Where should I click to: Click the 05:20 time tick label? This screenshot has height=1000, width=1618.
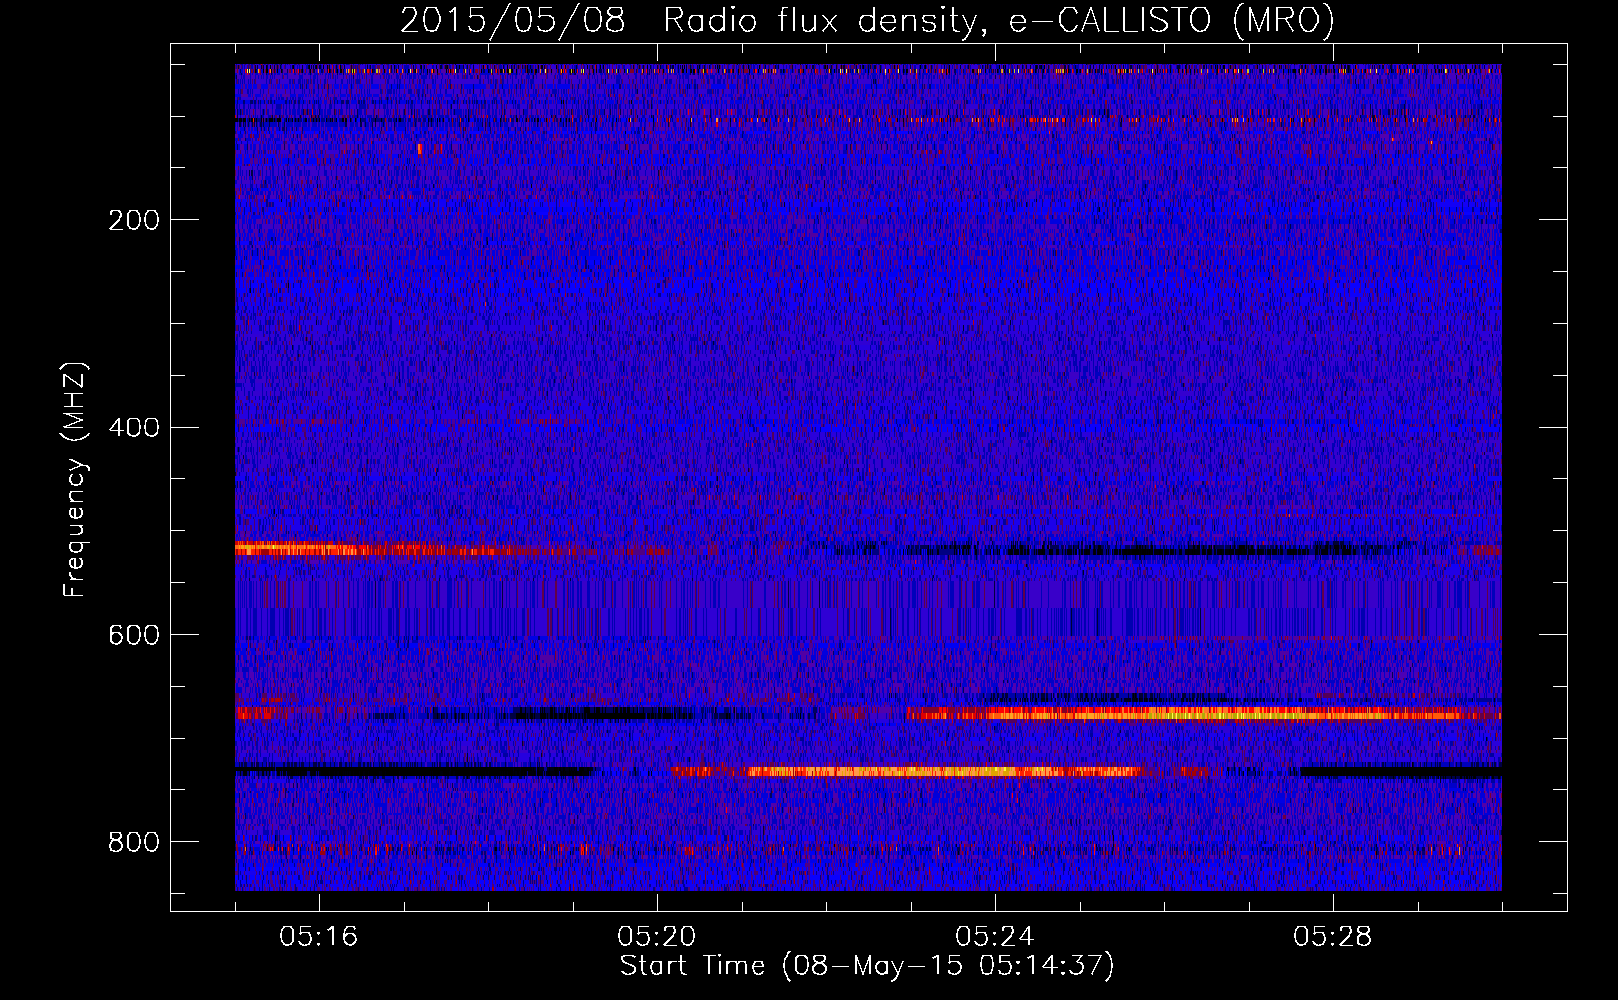pos(657,937)
